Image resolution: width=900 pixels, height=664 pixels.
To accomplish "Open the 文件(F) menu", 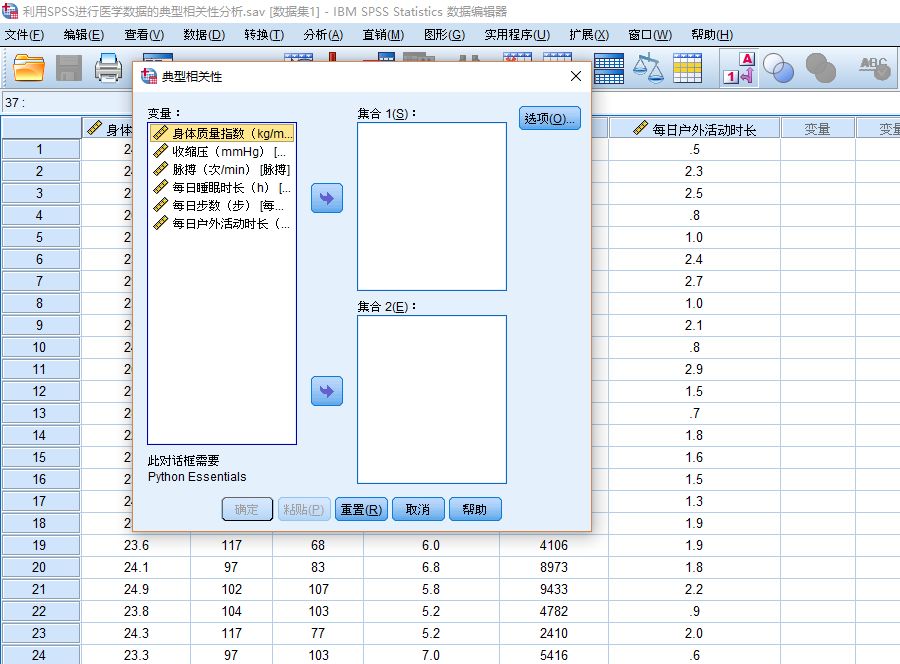I will (x=24, y=35).
